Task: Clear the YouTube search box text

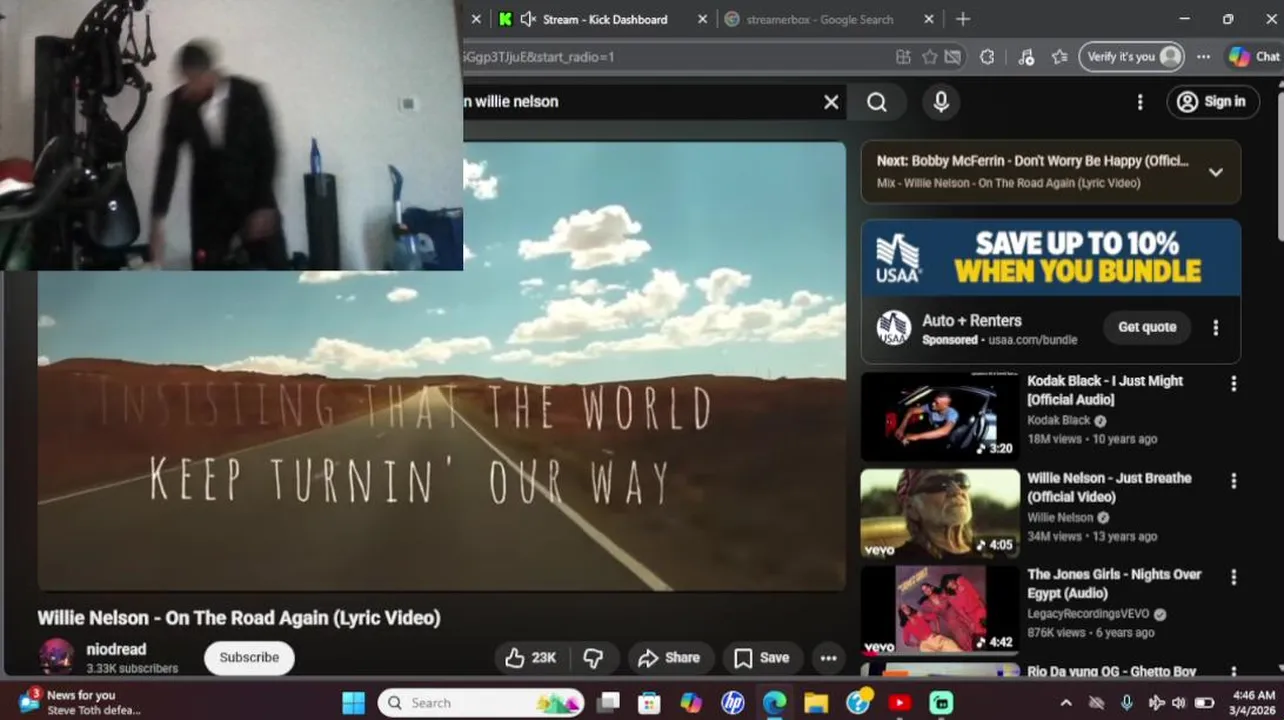Action: pyautogui.click(x=831, y=102)
